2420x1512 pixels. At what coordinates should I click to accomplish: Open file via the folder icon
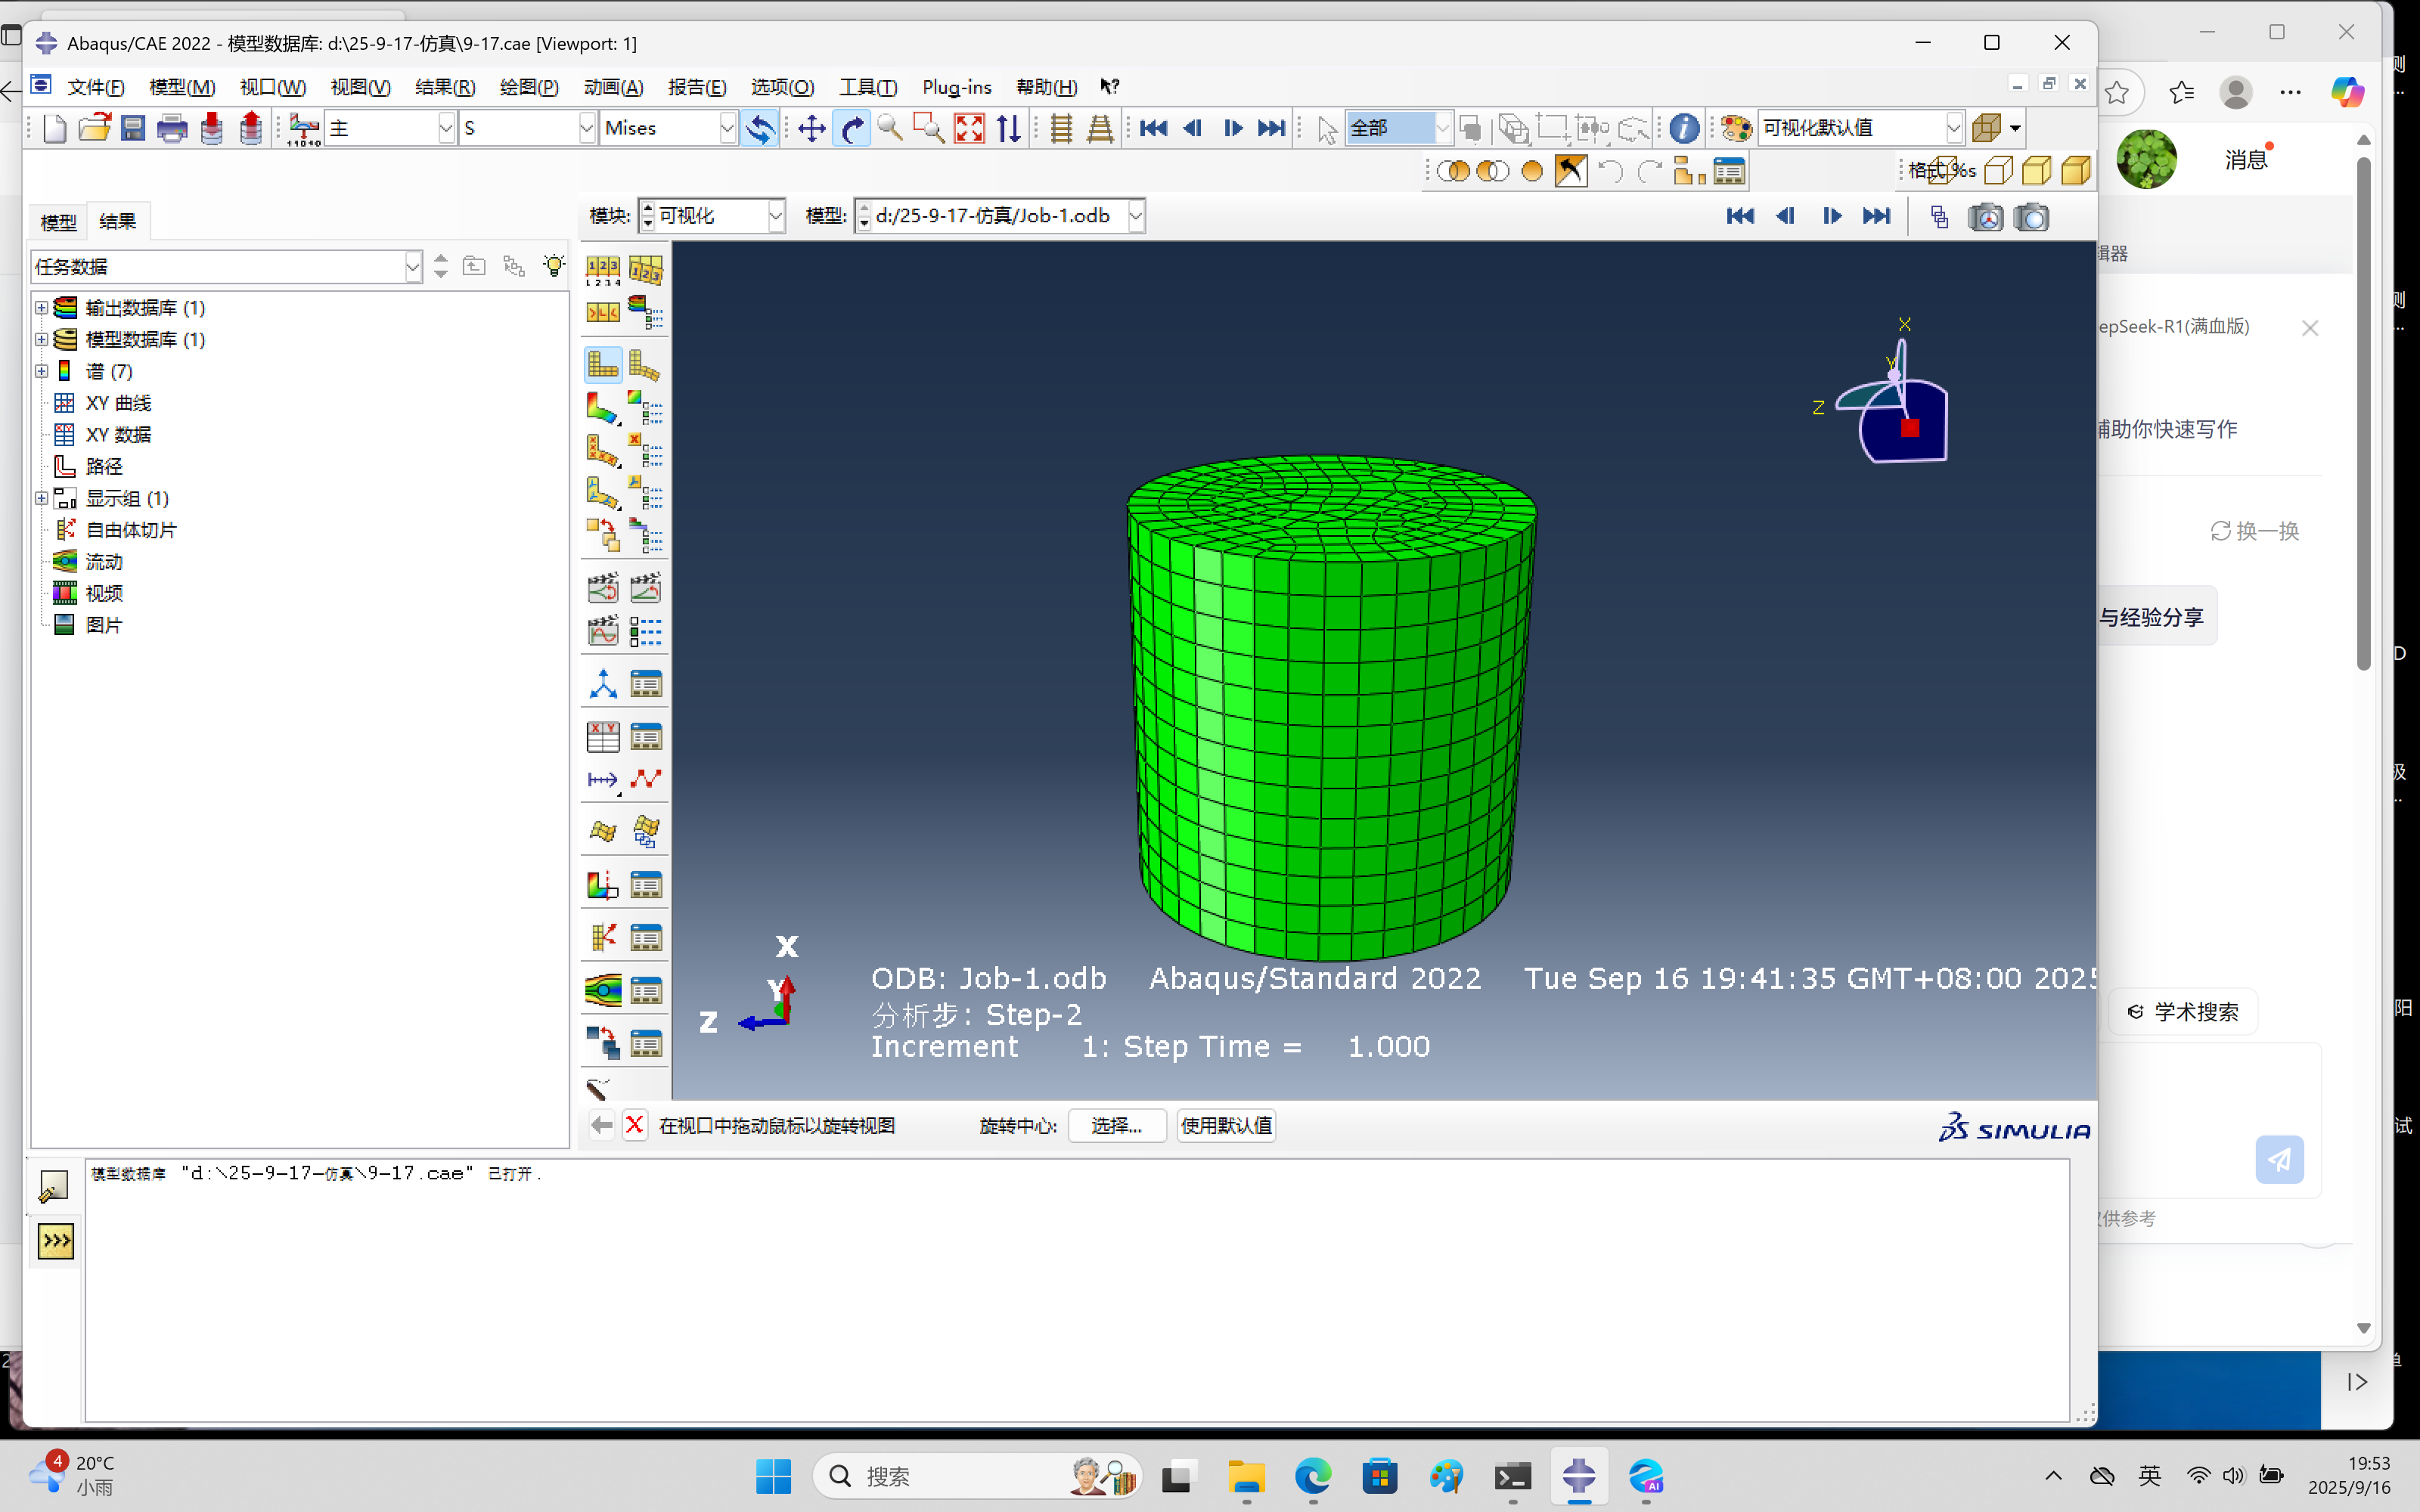[95, 128]
